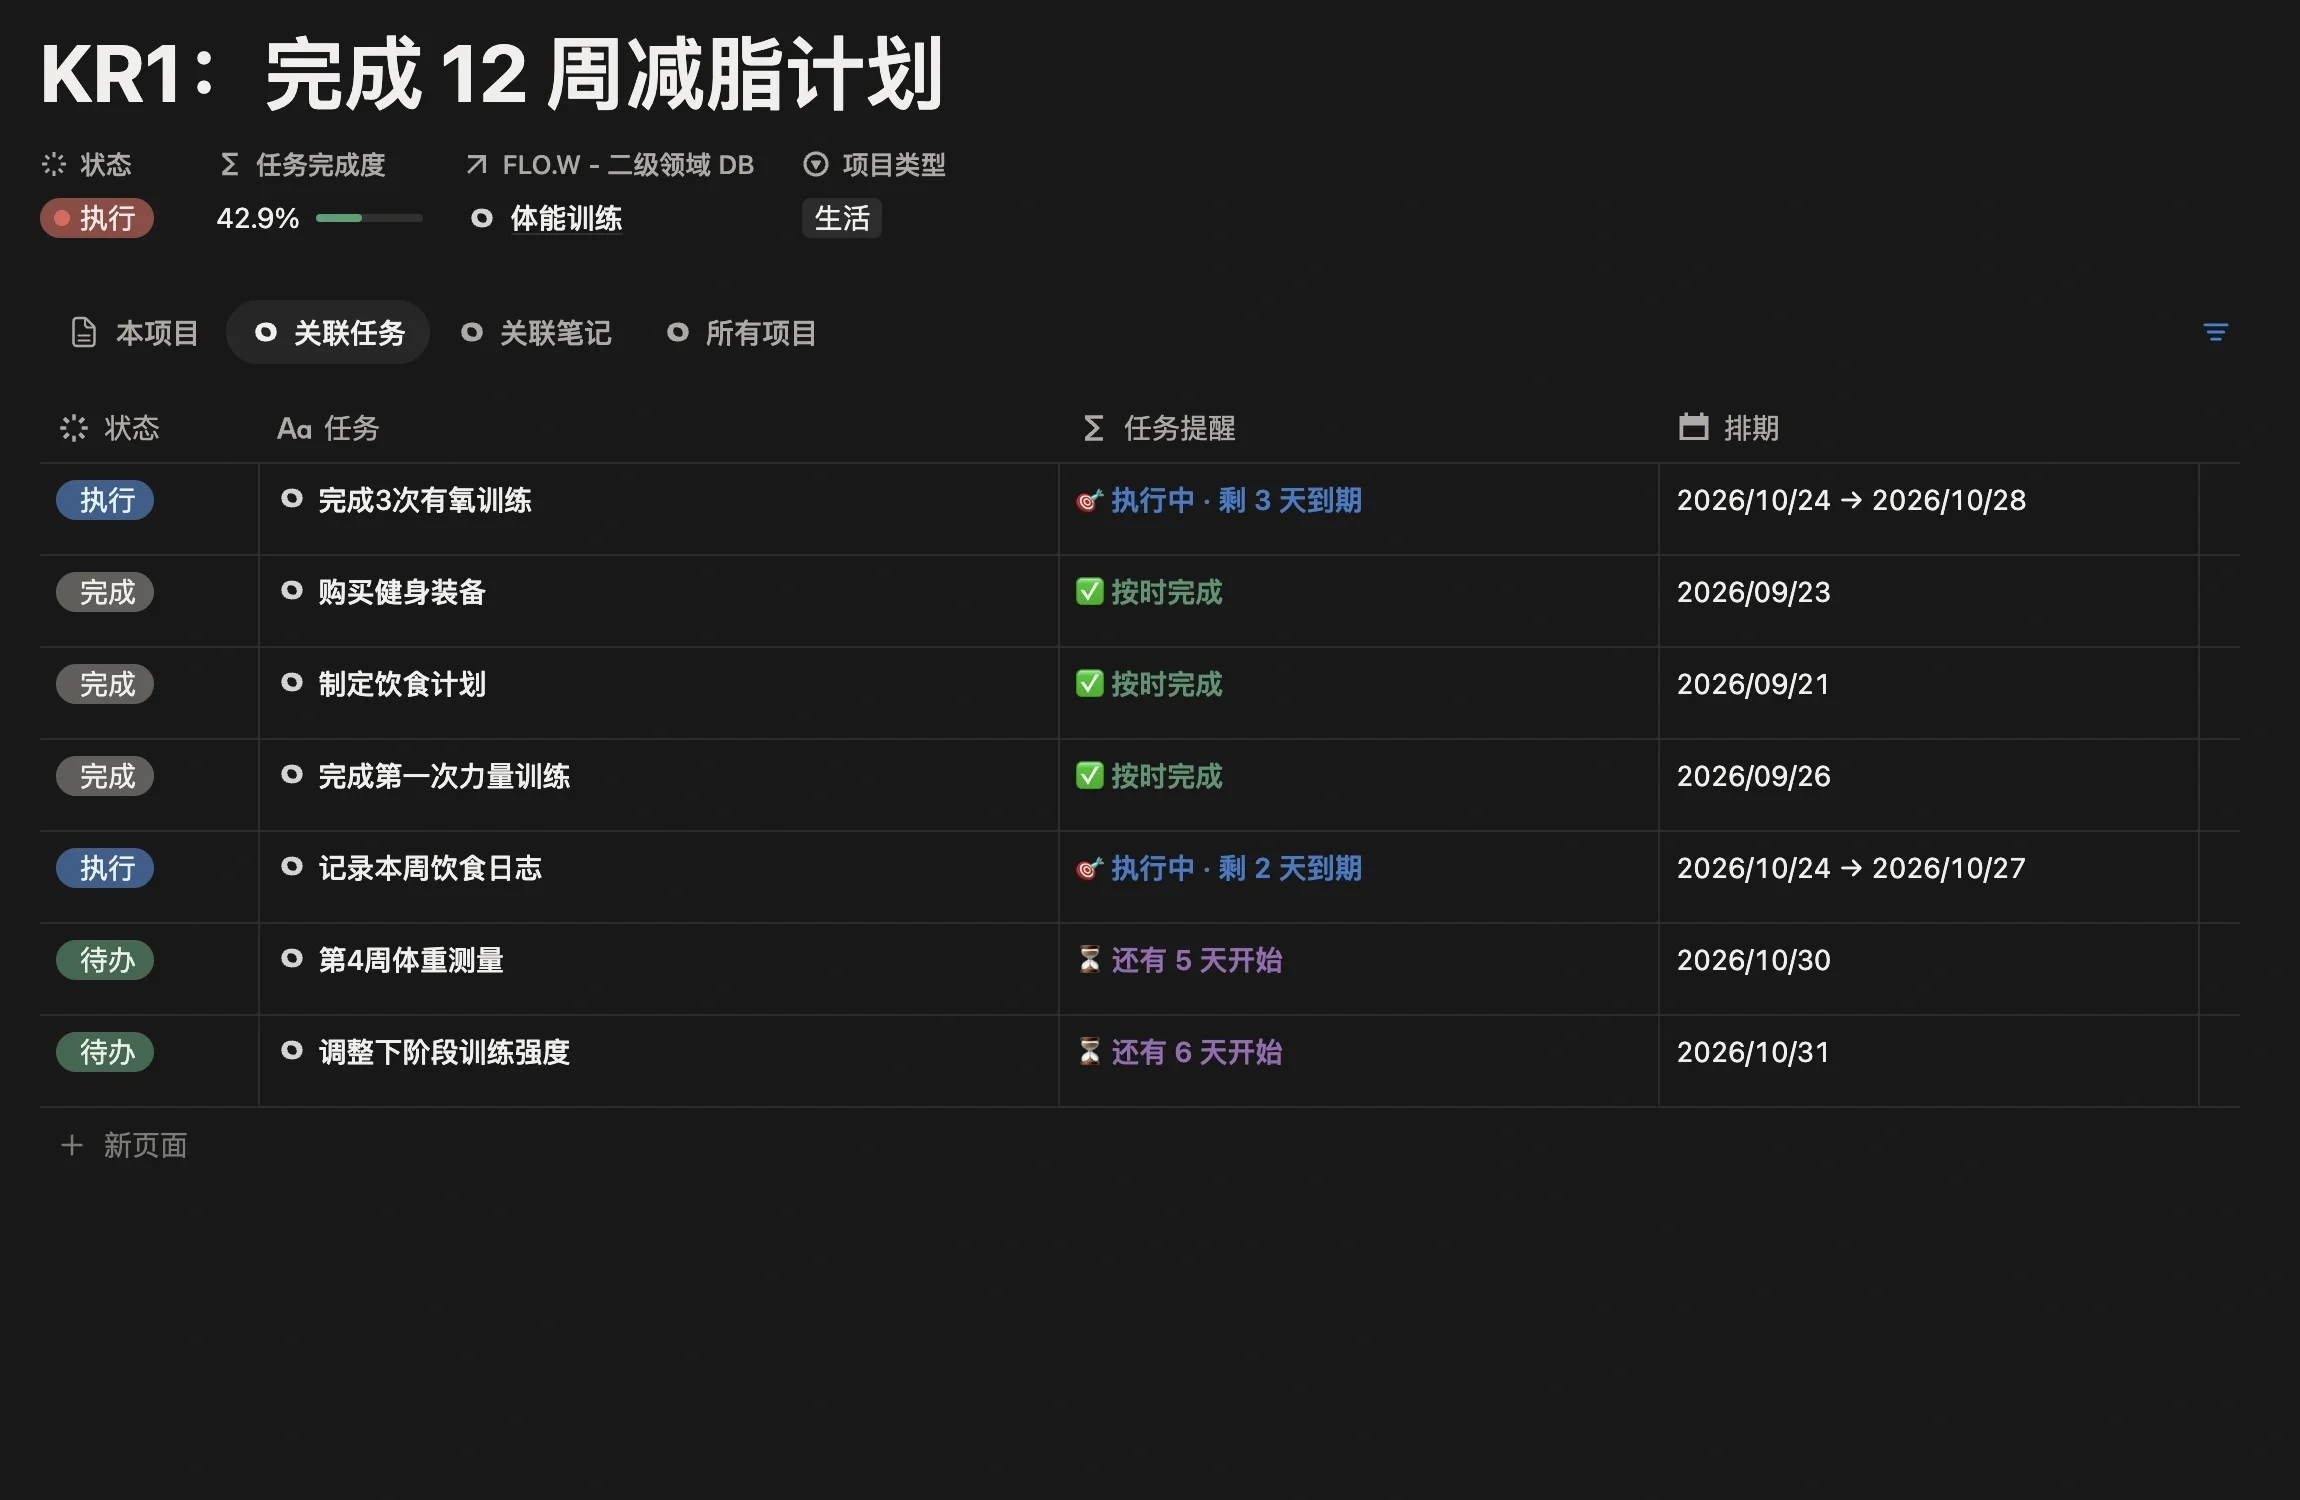The width and height of the screenshot is (2300, 1500).
Task: Change status 执行 of 记录本周饮食日志
Action: [x=105, y=868]
